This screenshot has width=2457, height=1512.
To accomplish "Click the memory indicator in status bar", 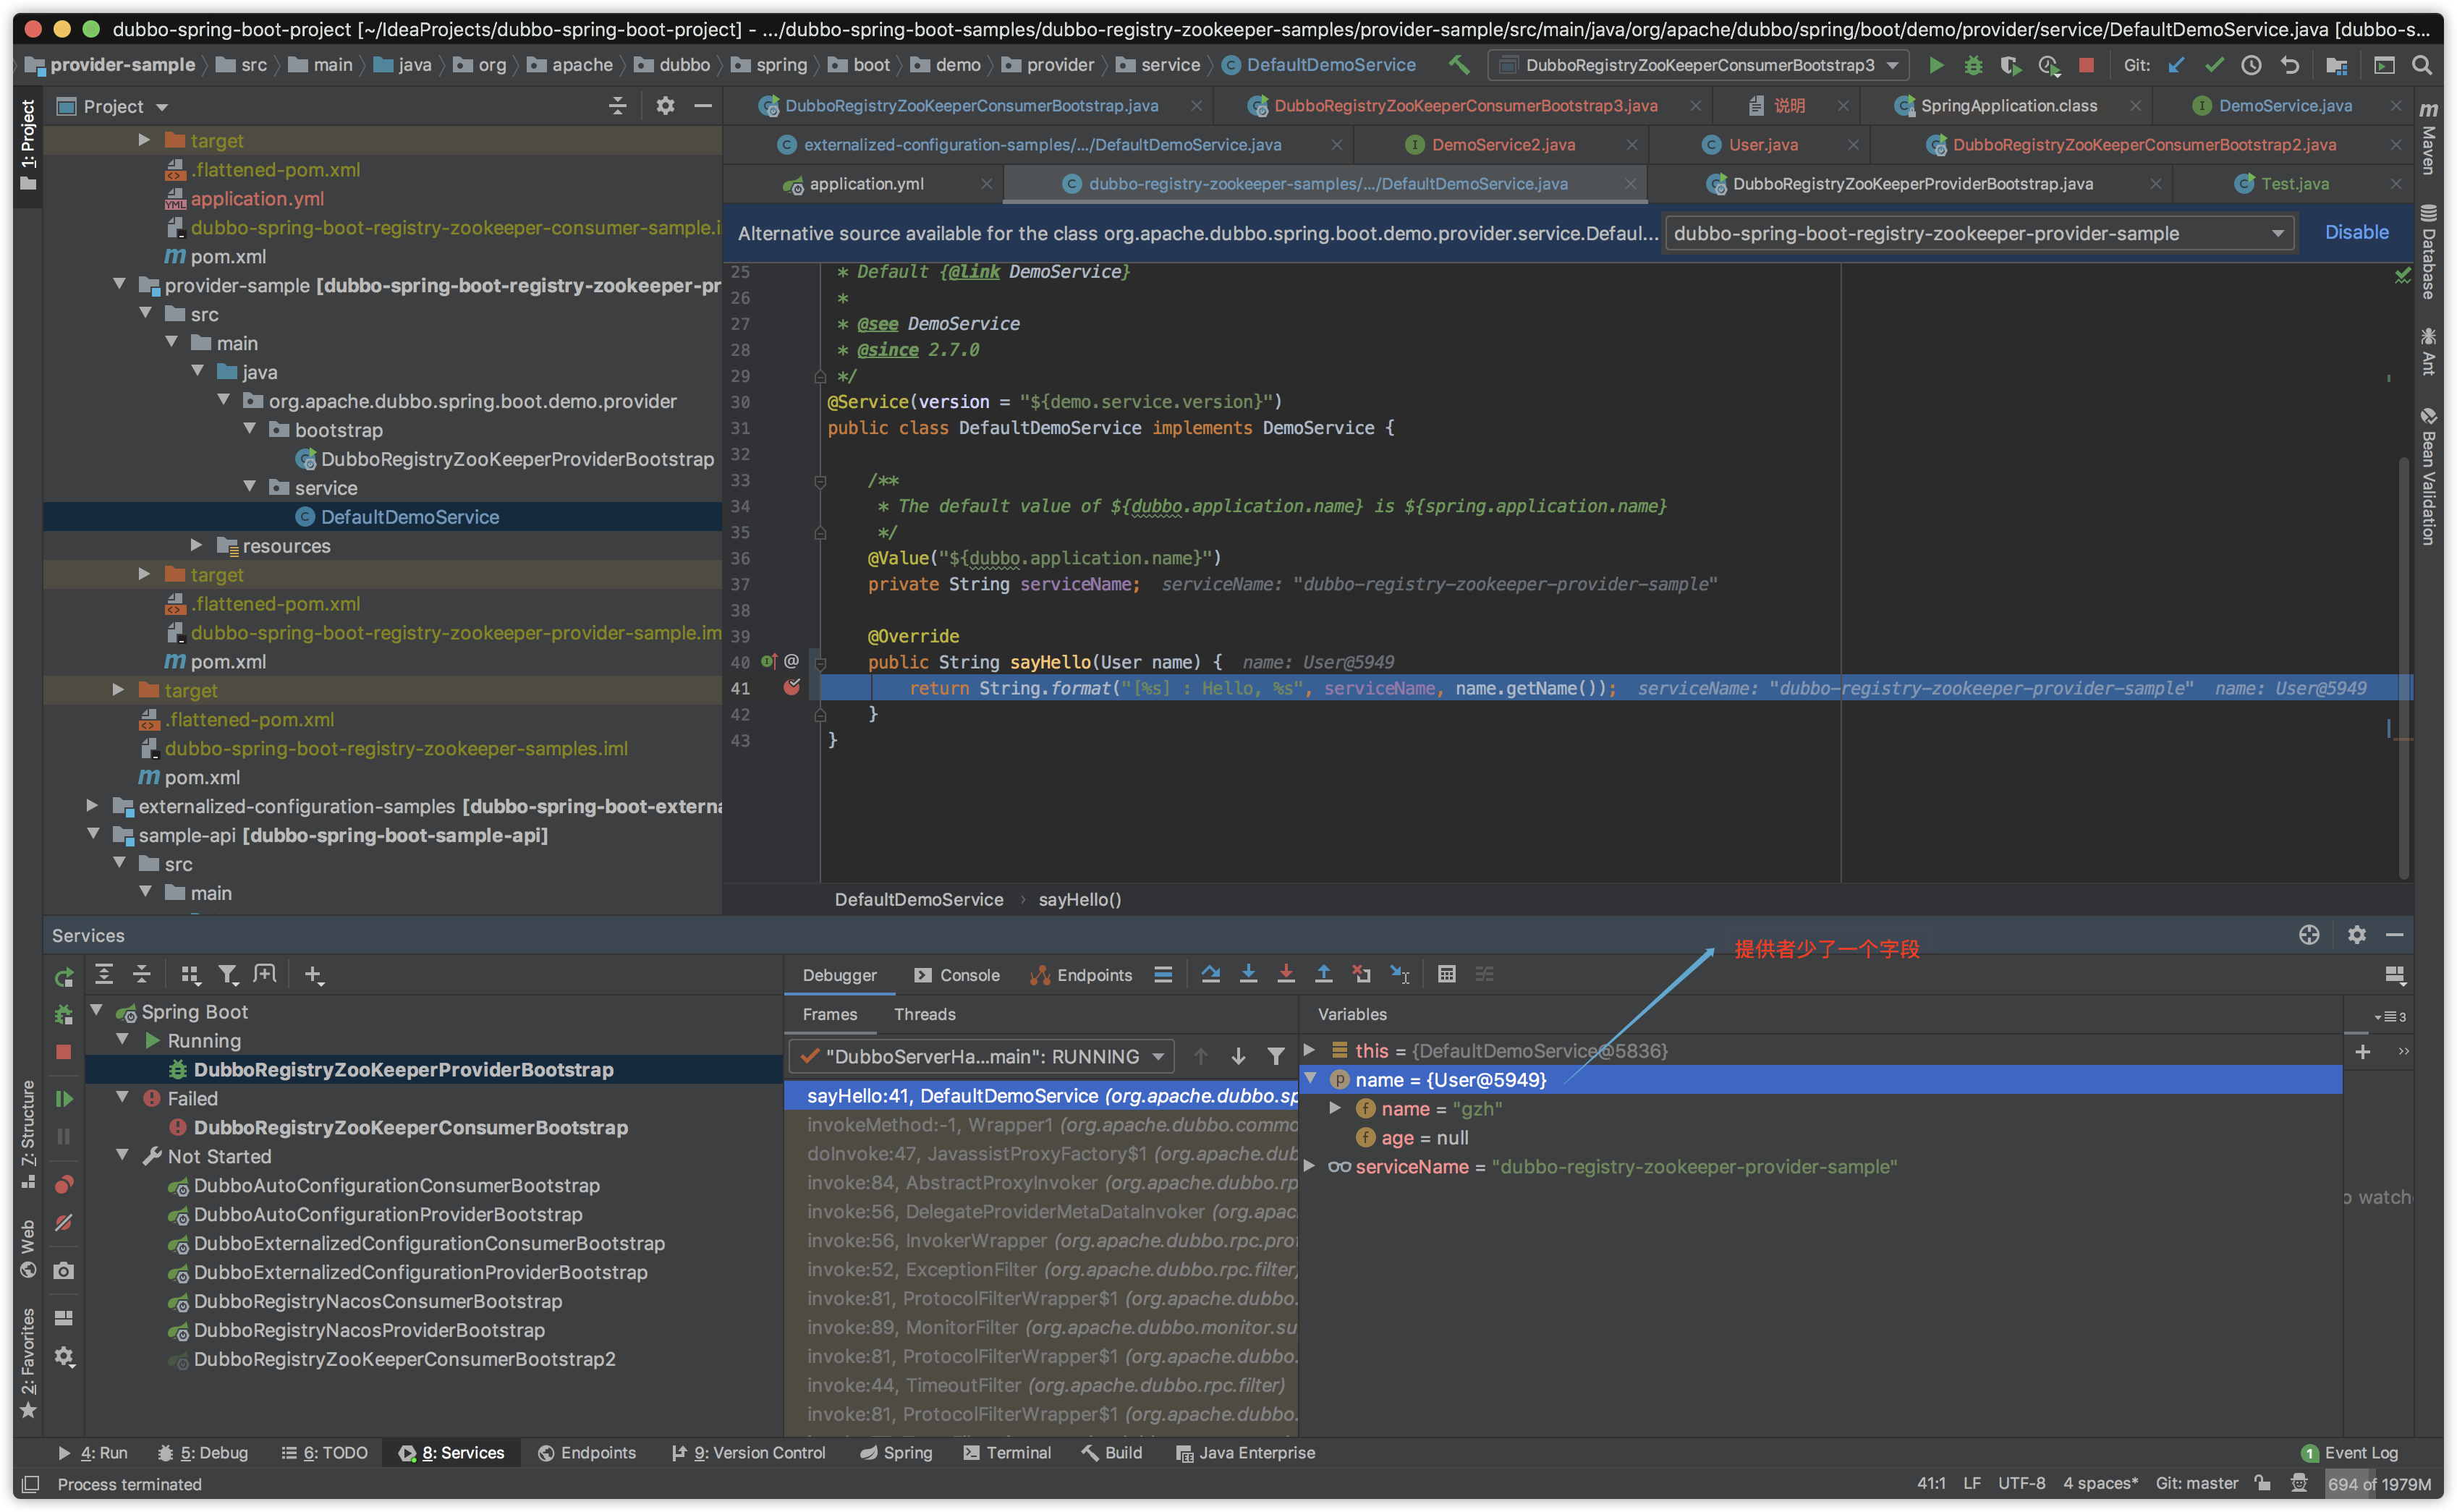I will (x=2378, y=1484).
